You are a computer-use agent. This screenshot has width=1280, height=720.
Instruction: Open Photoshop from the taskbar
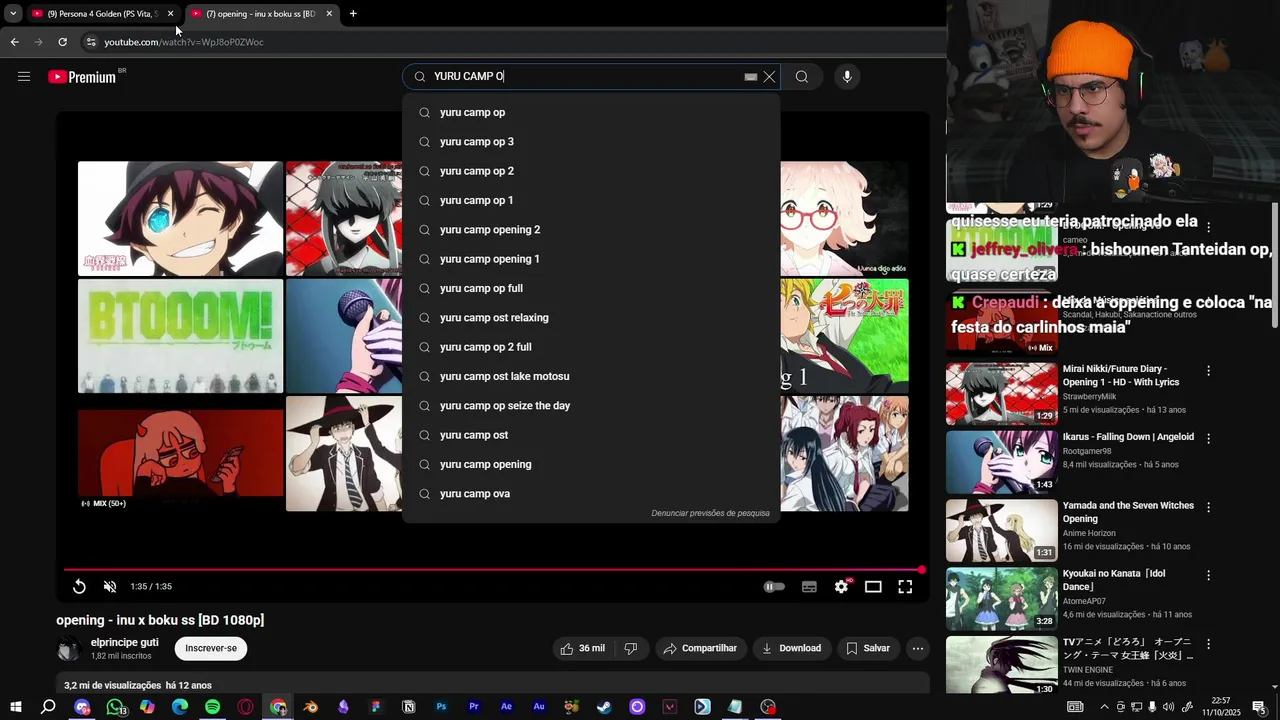[x=441, y=707]
